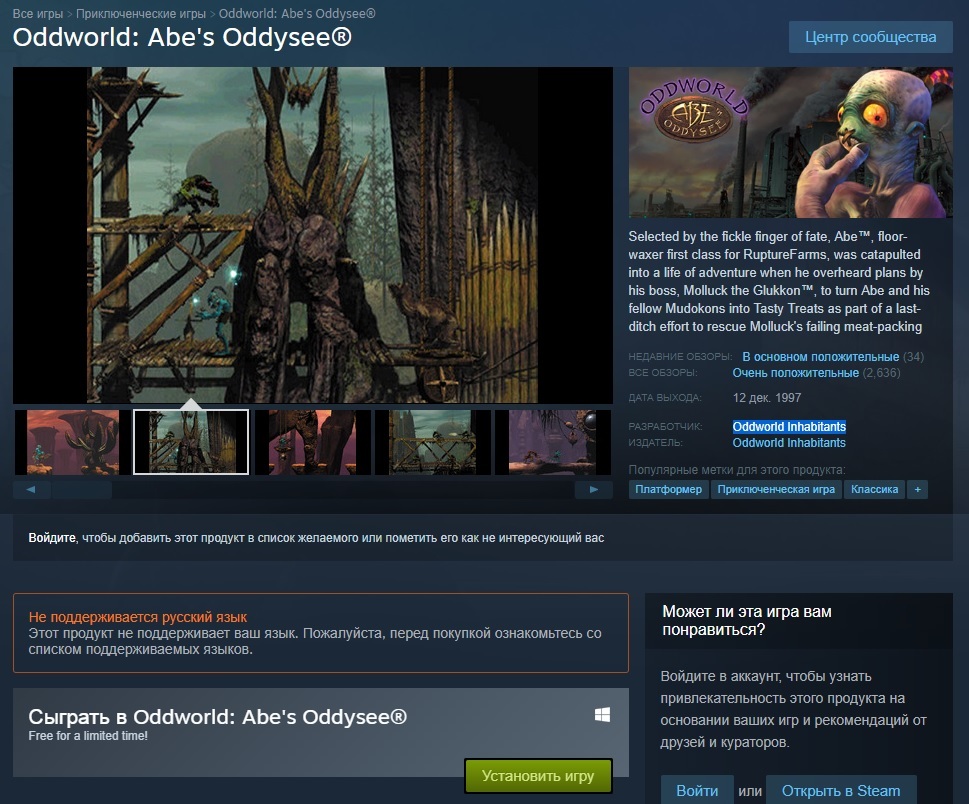Open all reviews 'Очень положительные'
This screenshot has width=969, height=804.
(795, 373)
